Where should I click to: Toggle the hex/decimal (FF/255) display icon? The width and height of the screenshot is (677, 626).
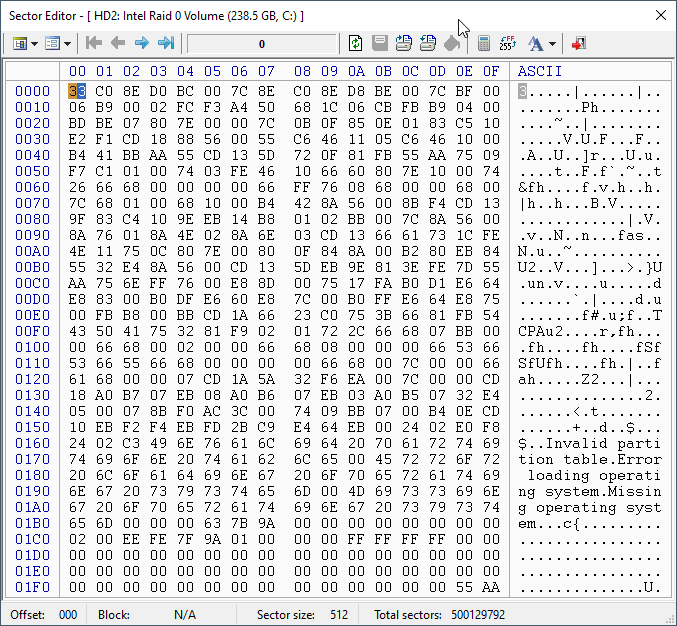[508, 43]
